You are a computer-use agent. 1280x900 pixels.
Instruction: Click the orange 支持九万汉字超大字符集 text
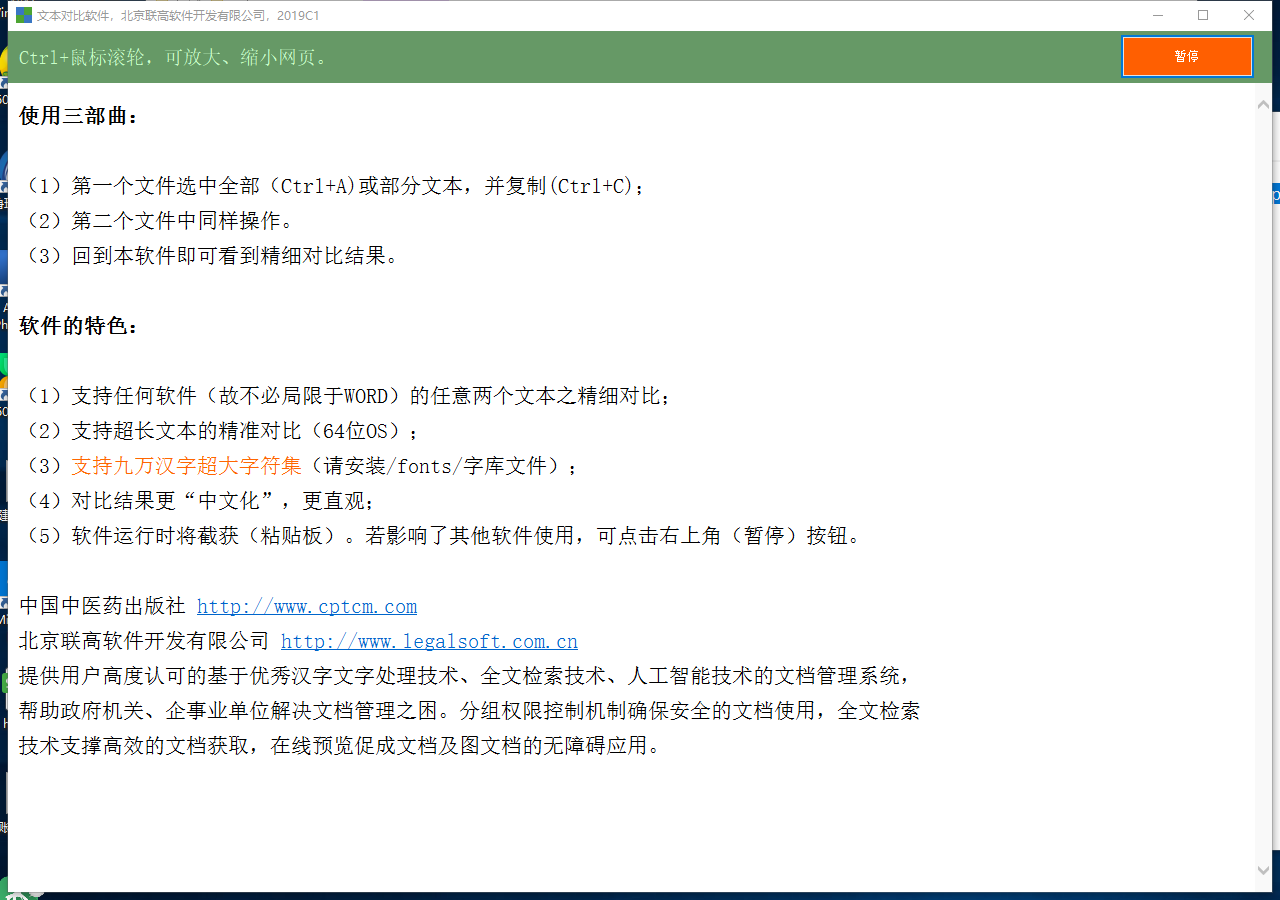click(x=186, y=466)
